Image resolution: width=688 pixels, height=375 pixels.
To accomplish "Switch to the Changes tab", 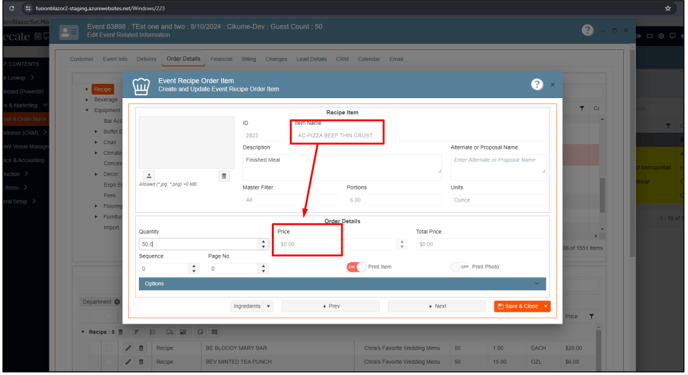I will [x=276, y=59].
